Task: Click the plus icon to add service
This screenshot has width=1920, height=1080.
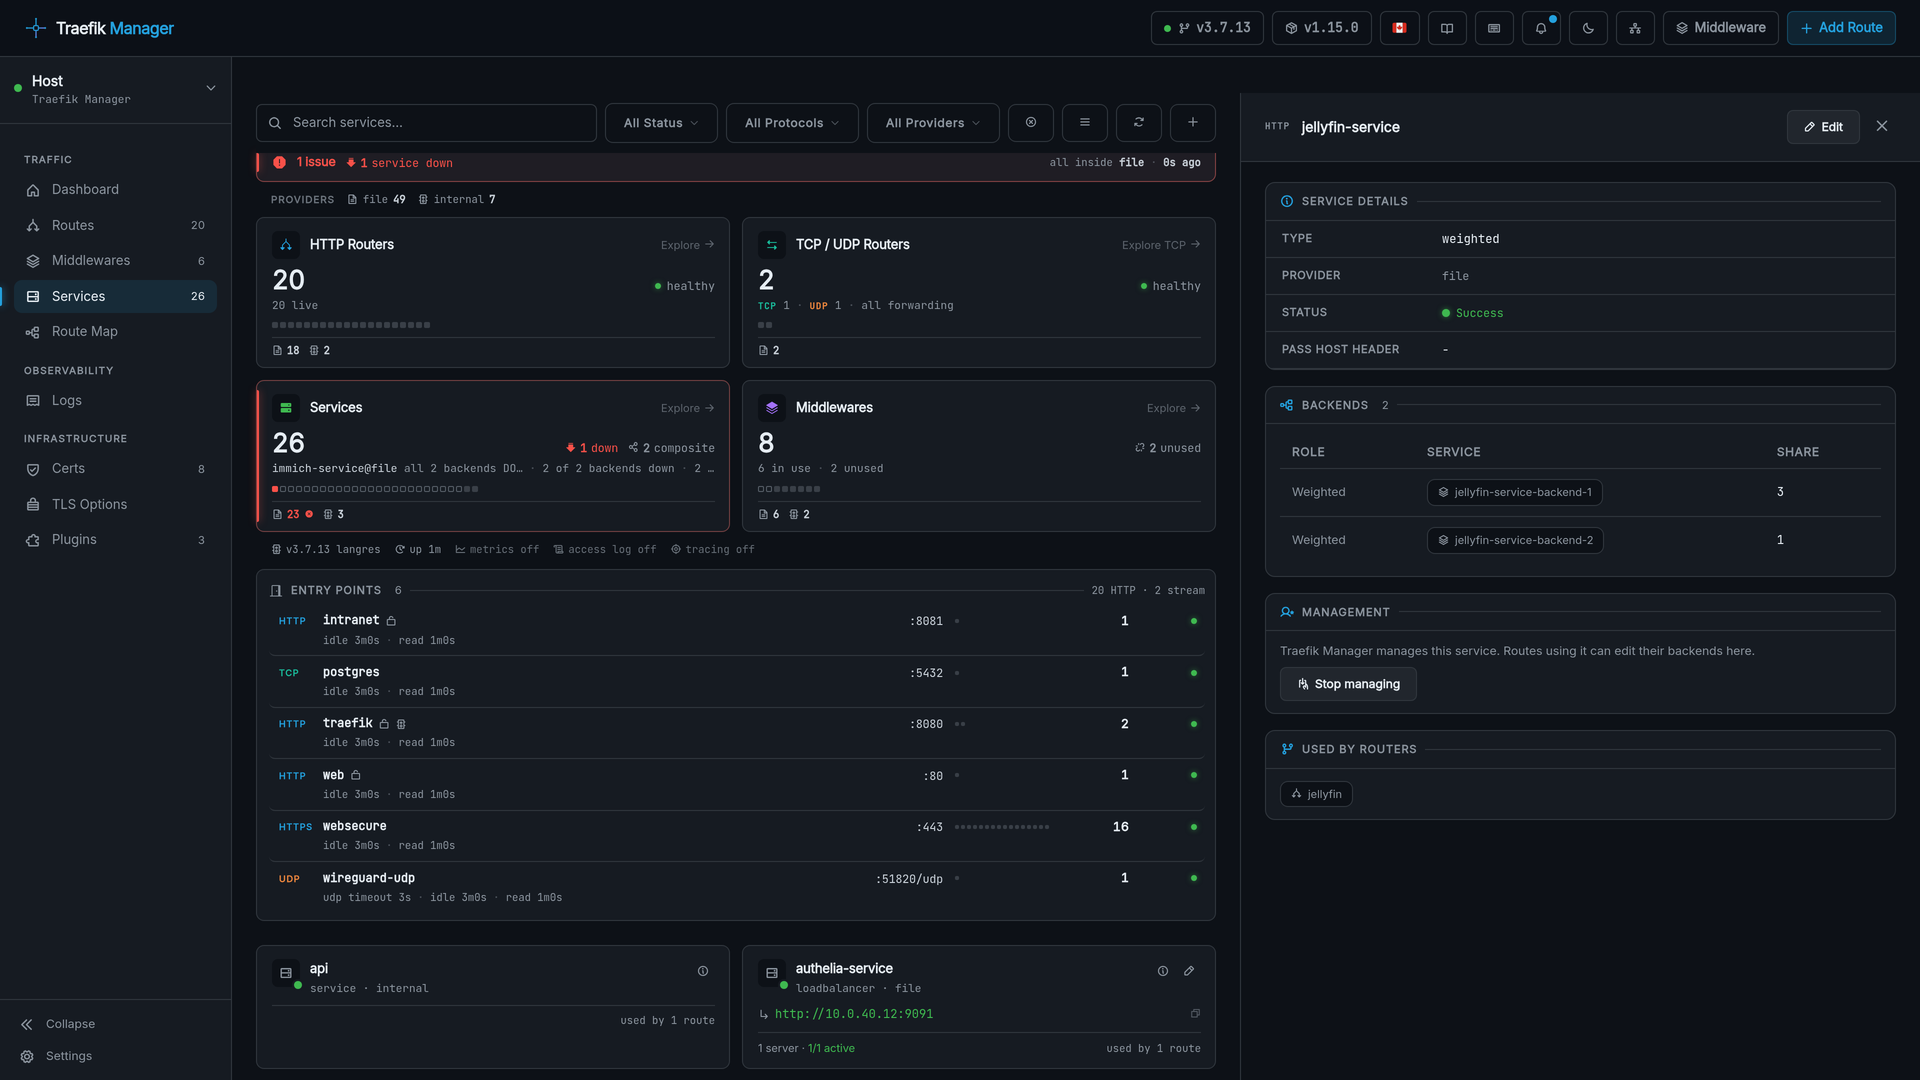Action: point(1193,122)
